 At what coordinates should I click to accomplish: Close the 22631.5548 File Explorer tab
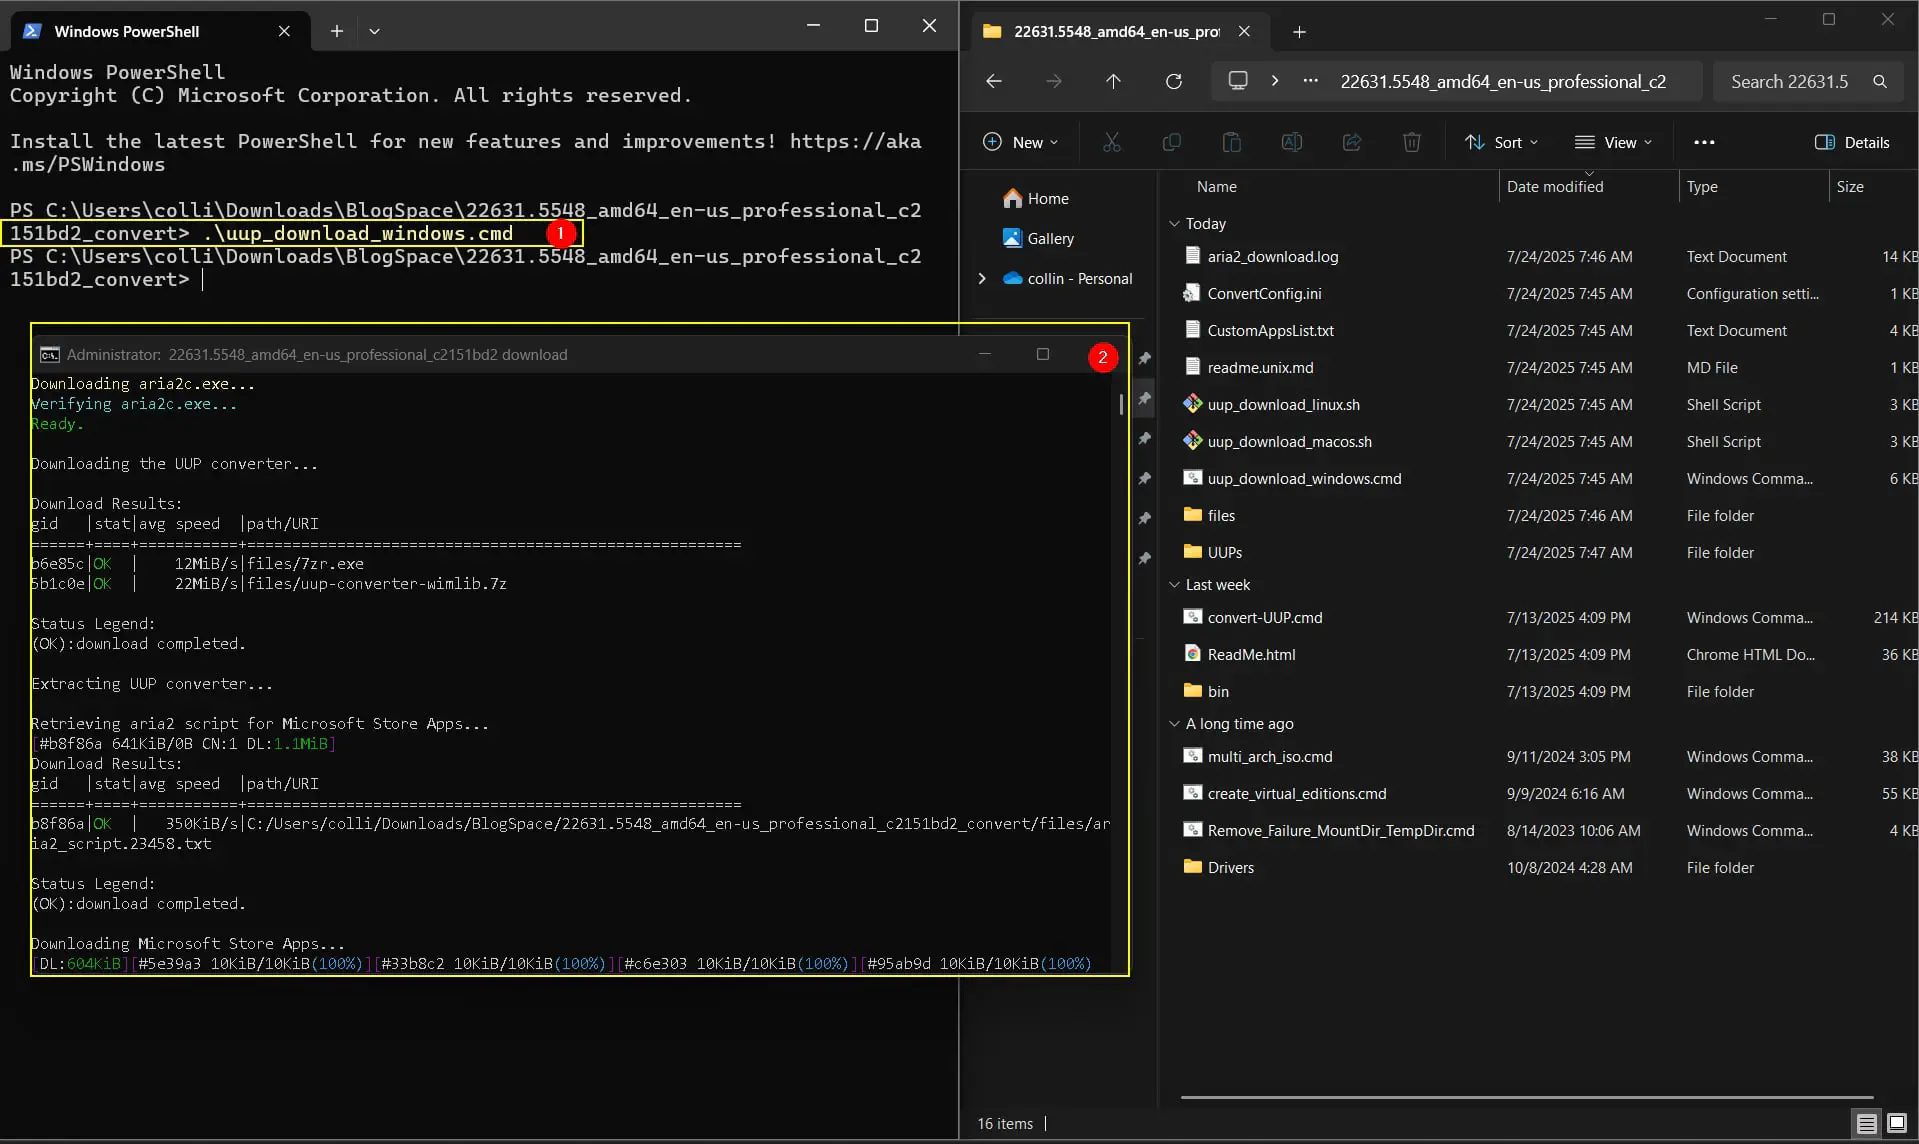point(1244,31)
